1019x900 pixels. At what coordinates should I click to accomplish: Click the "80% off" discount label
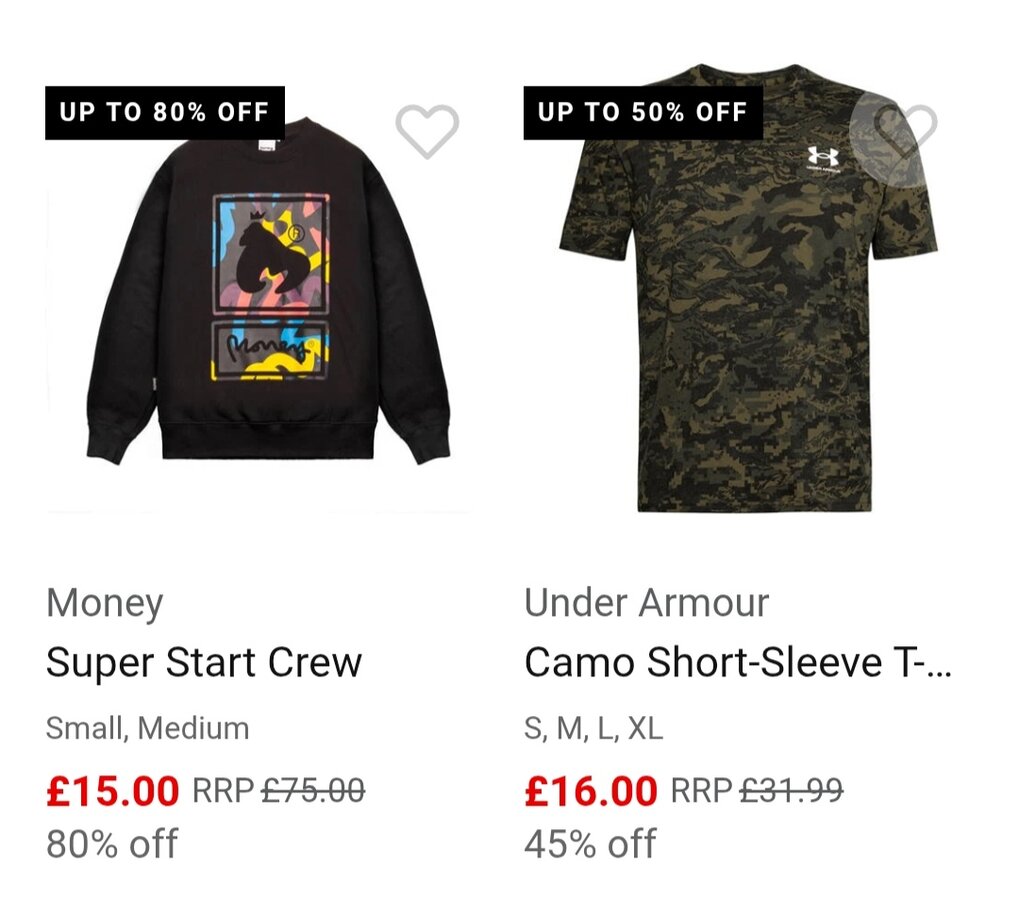coord(112,843)
